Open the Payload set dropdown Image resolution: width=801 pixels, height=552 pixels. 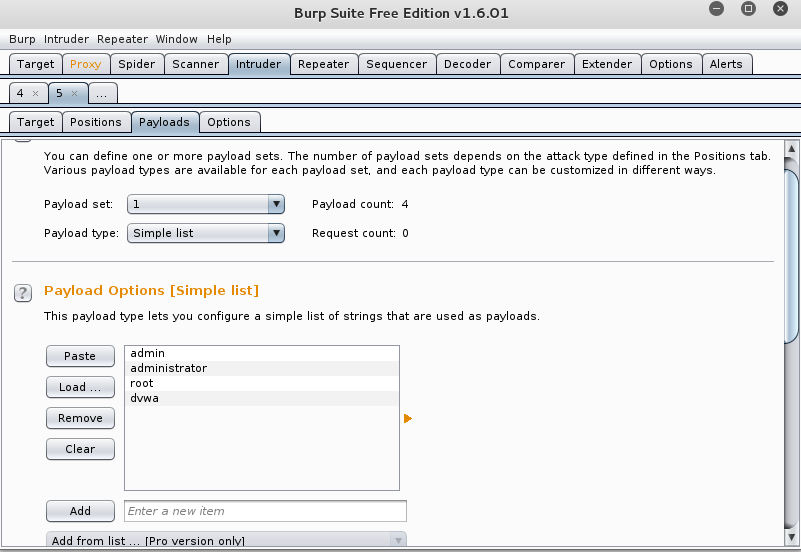206,204
